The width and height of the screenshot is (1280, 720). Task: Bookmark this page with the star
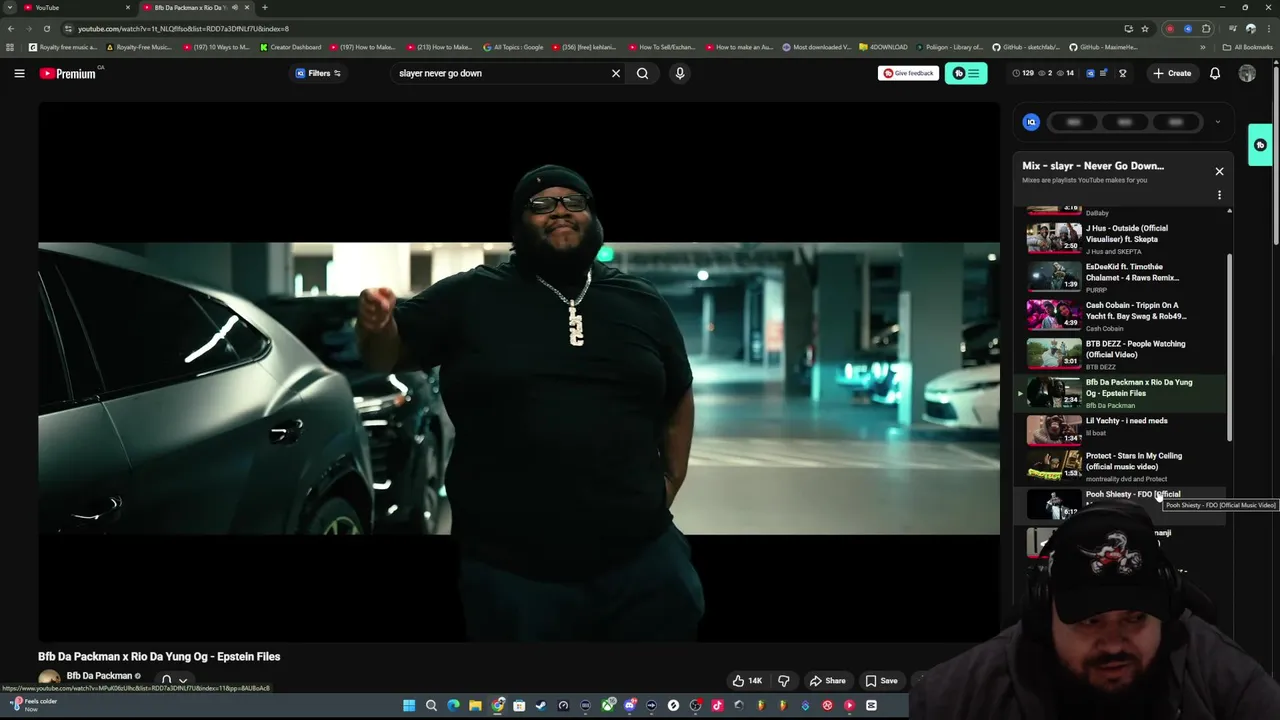point(1145,29)
